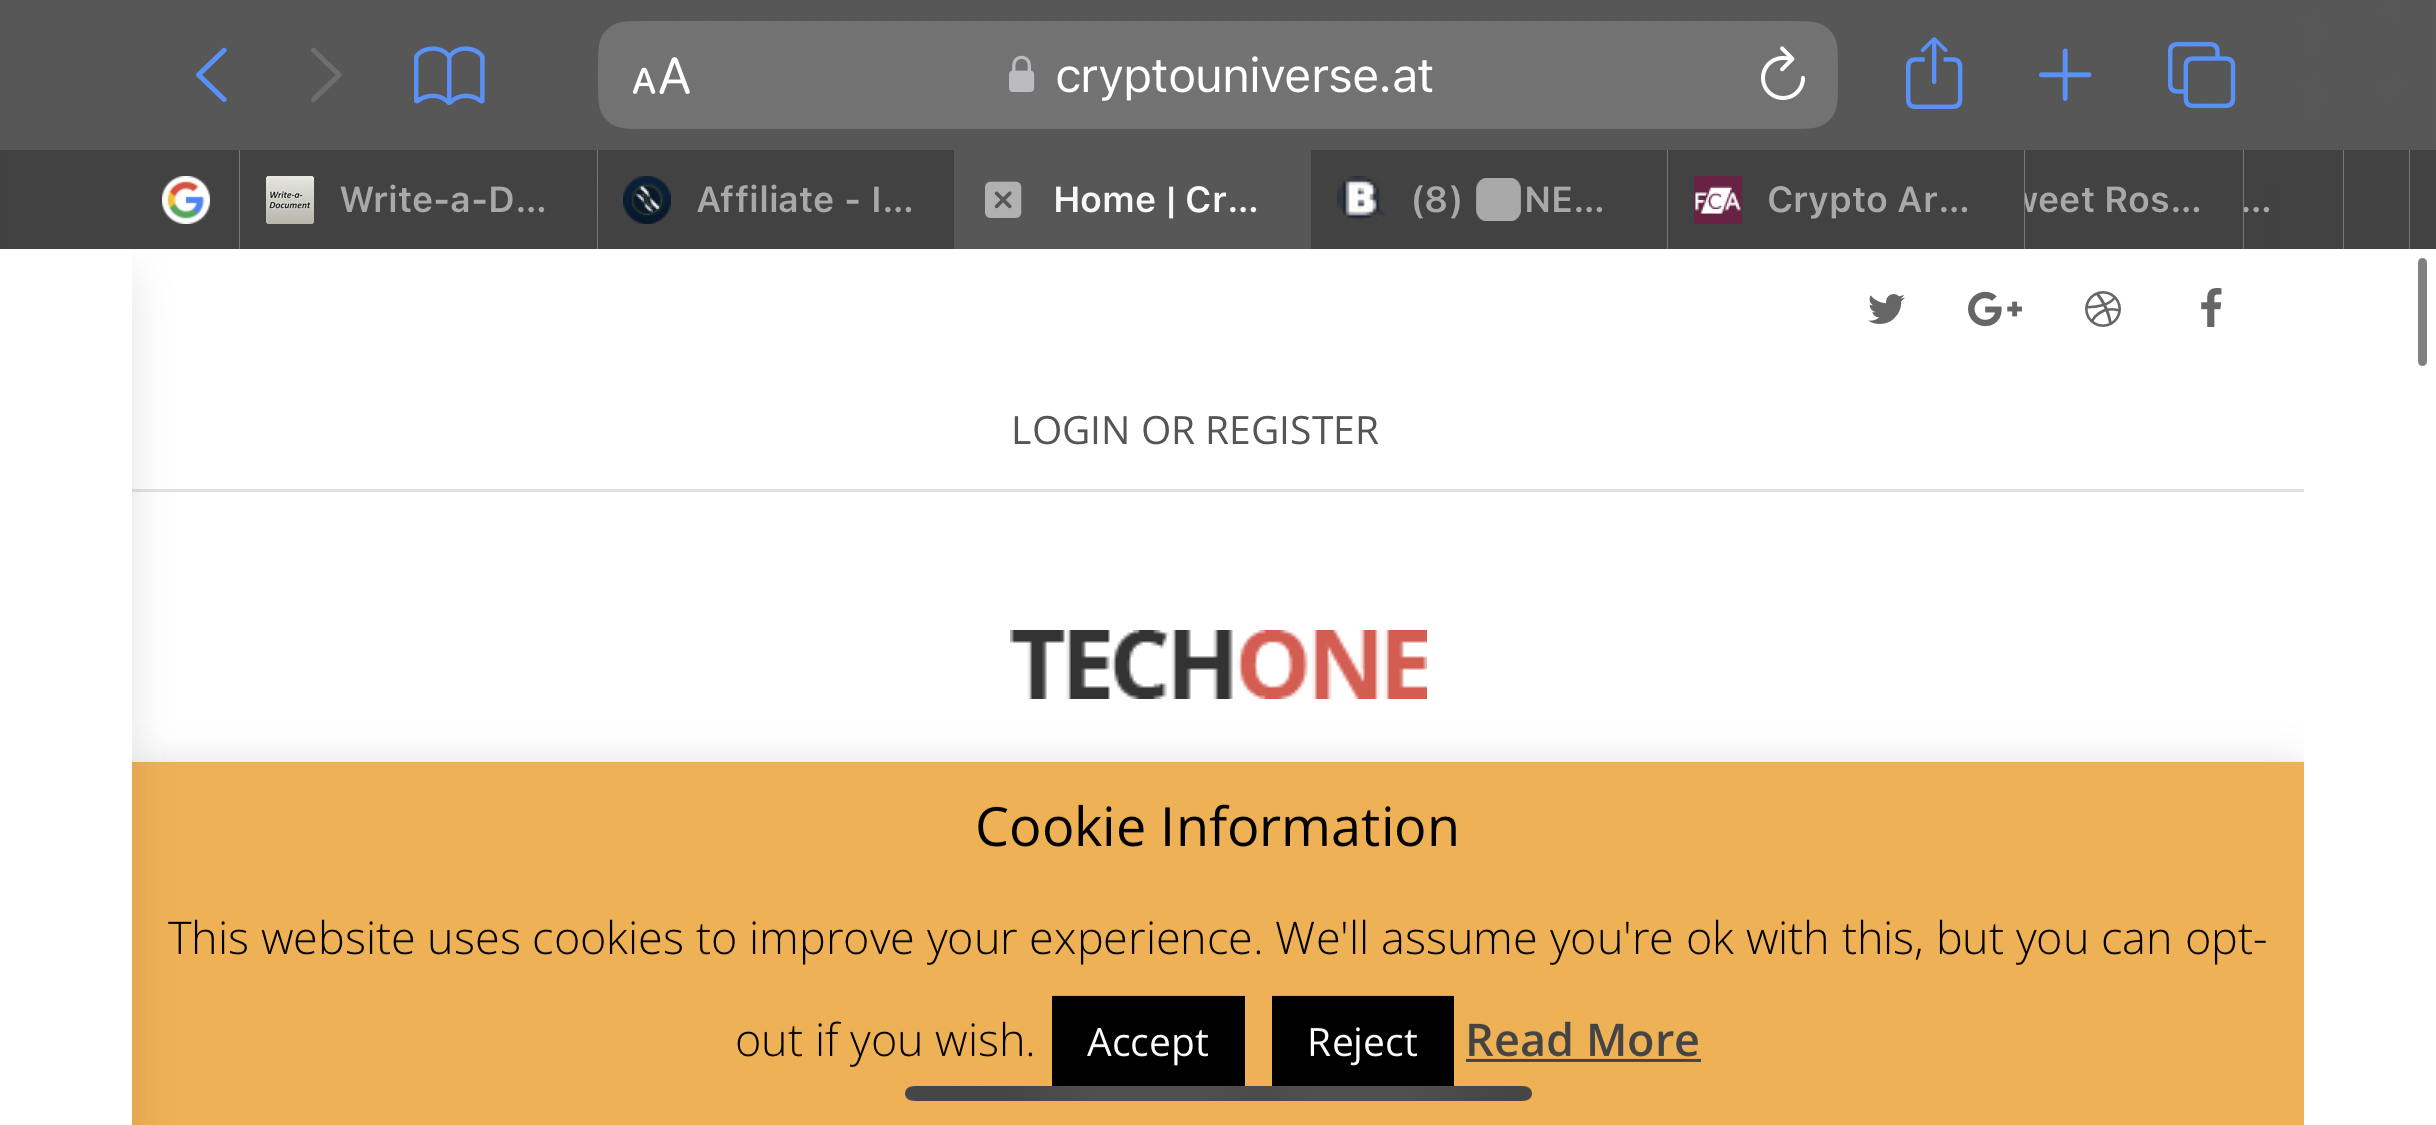This screenshot has width=2436, height=1125.
Task: Accept the cookie notice
Action: [x=1148, y=1041]
